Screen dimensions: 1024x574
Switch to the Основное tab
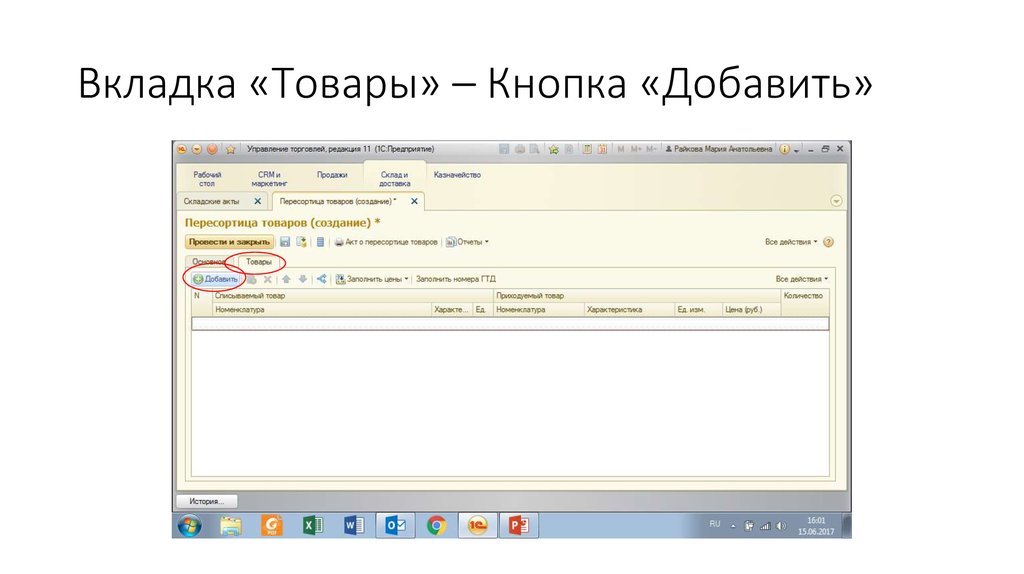pos(208,262)
